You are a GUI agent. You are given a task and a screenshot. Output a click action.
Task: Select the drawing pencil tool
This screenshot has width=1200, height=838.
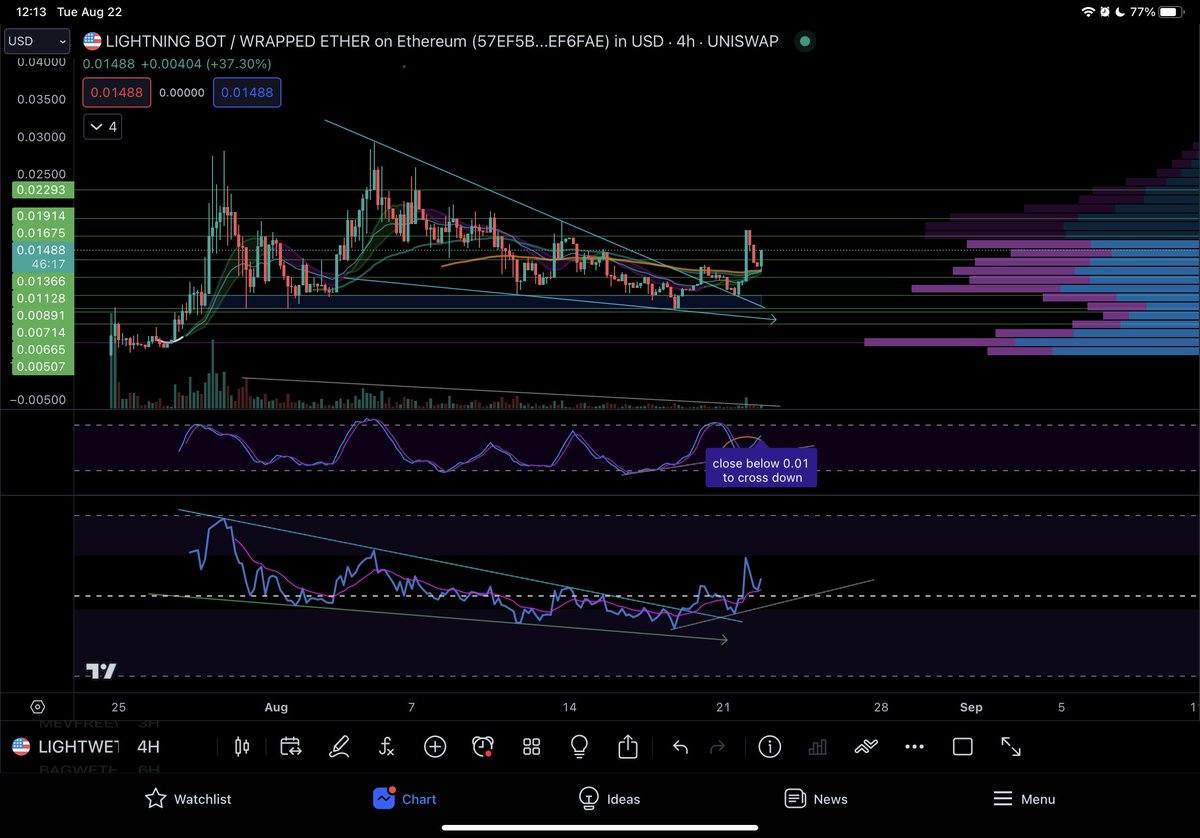[340, 746]
